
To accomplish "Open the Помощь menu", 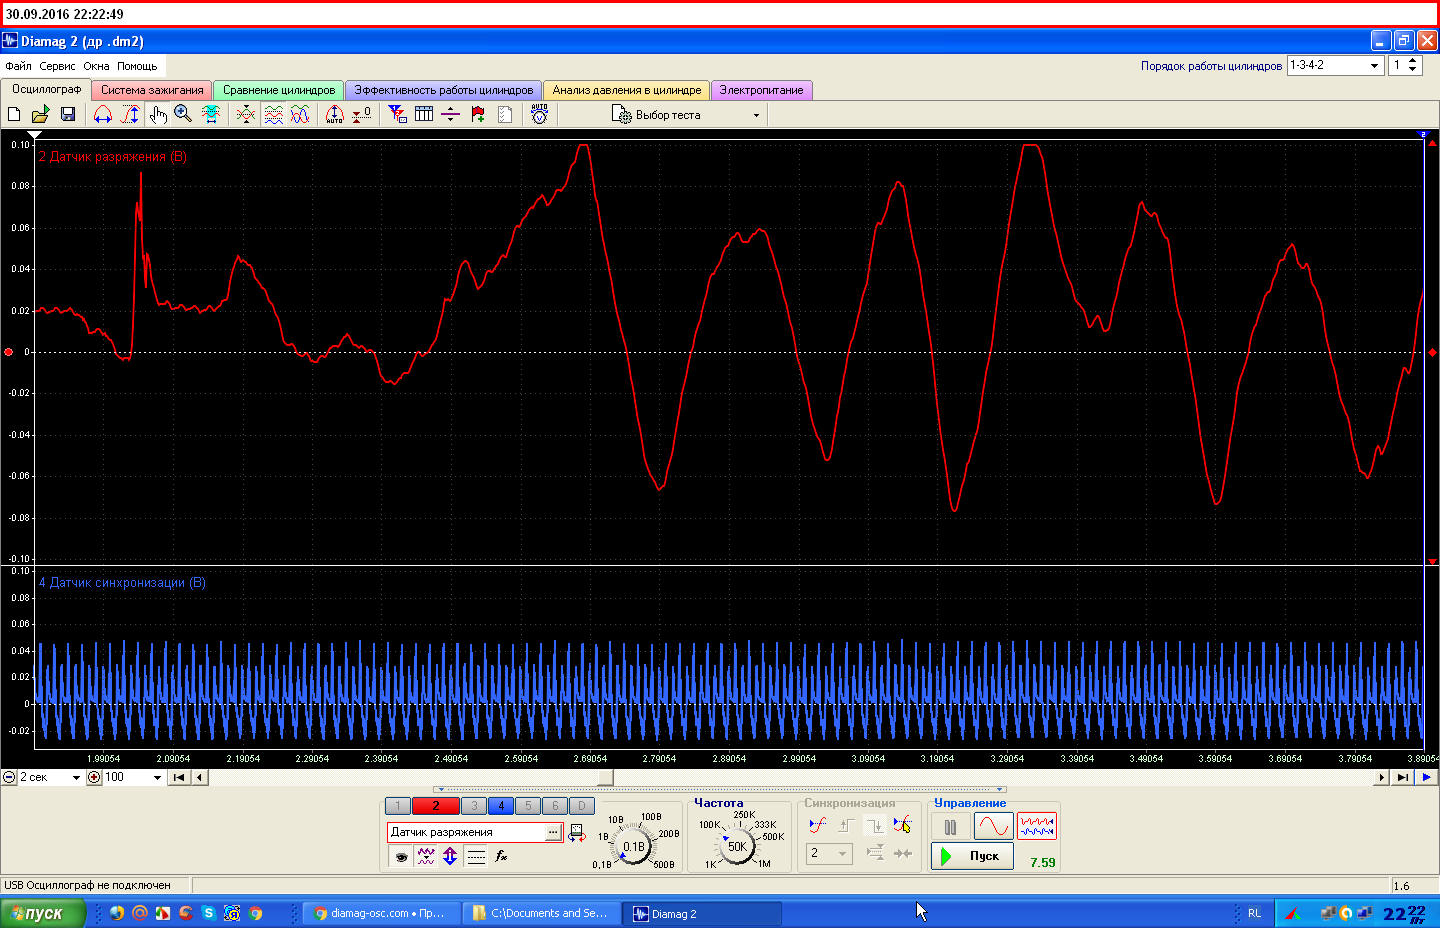I will pyautogui.click(x=137, y=66).
